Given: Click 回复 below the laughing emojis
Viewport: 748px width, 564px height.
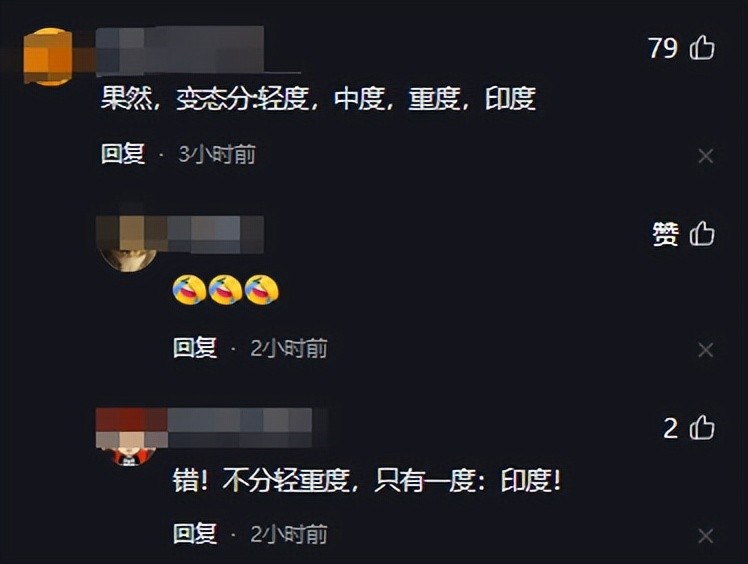Looking at the screenshot, I should pos(195,348).
